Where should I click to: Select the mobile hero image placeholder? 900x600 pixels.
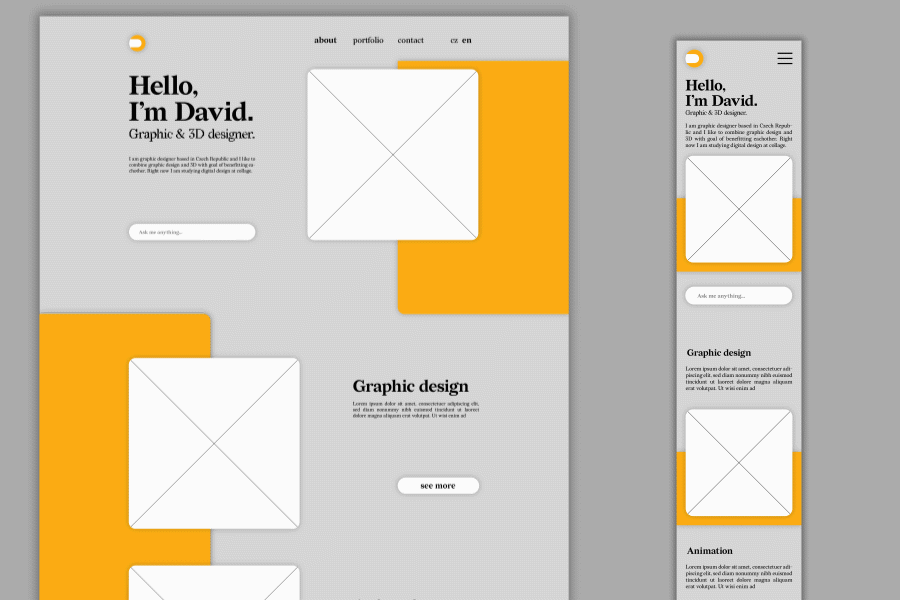(x=739, y=209)
